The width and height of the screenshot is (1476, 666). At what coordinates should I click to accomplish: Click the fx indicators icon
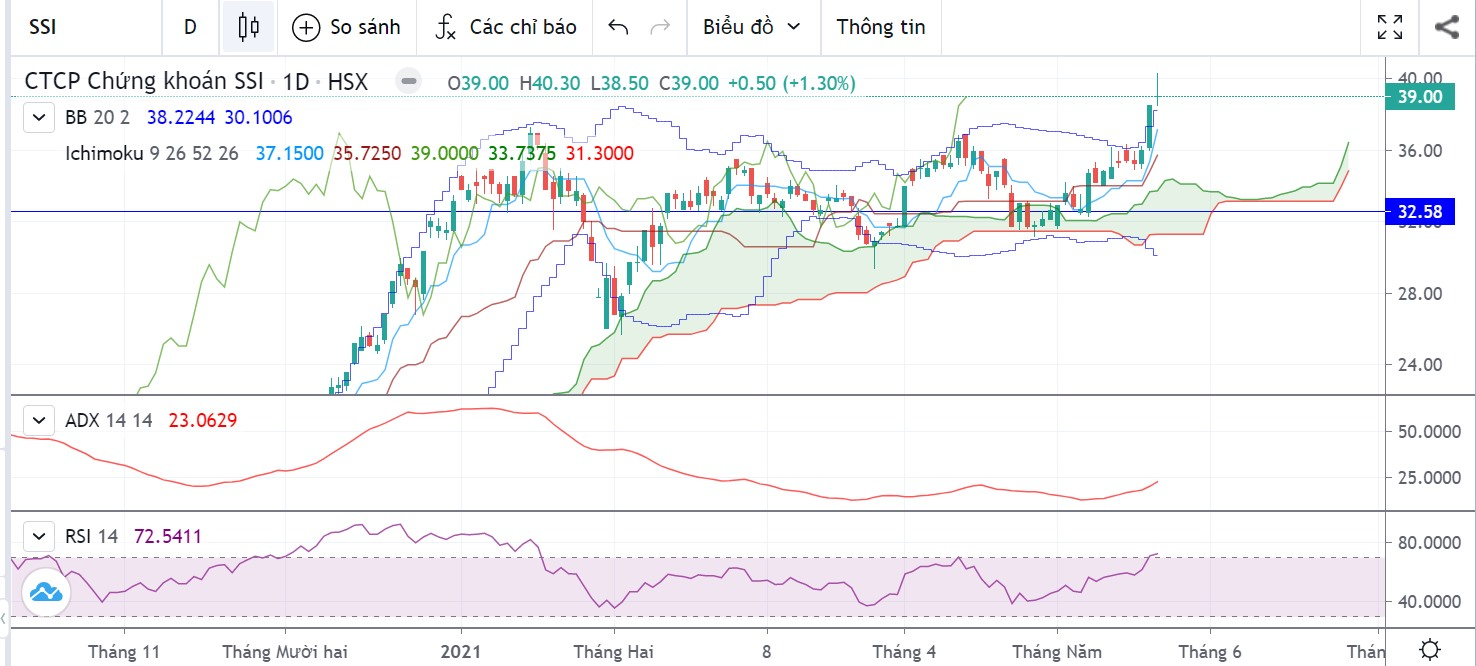[x=446, y=27]
